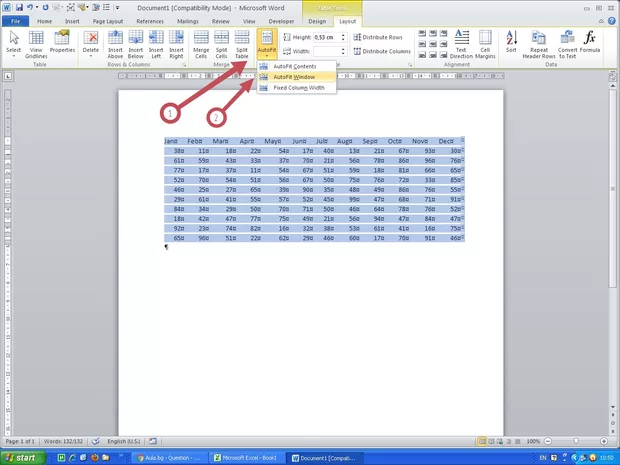Switch to the Mailings tab
Viewport: 620px width, 465px height.
coord(187,21)
